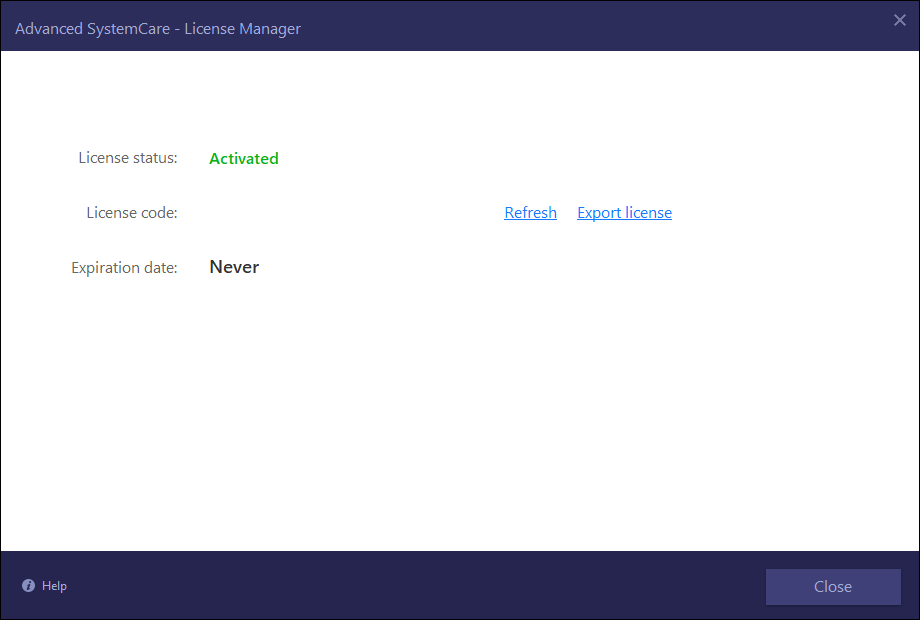The width and height of the screenshot is (920, 620).
Task: Click the Advanced SystemCare window title
Action: [158, 29]
